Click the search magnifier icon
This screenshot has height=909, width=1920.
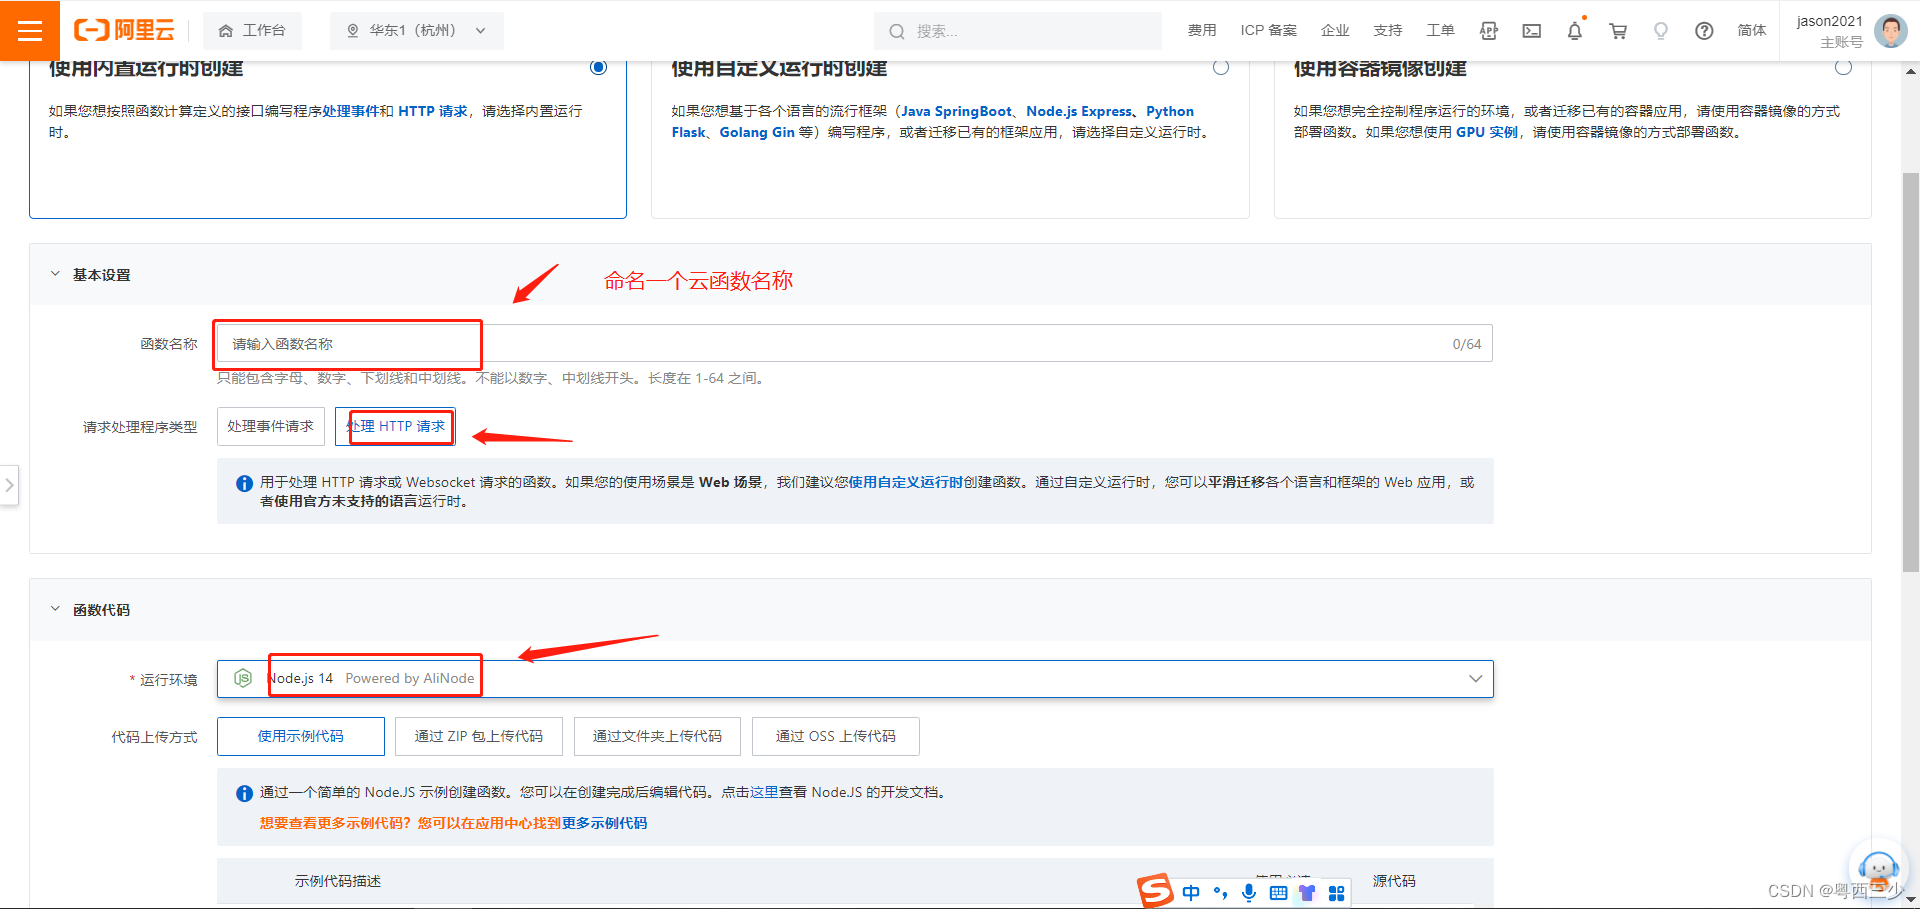point(897,31)
